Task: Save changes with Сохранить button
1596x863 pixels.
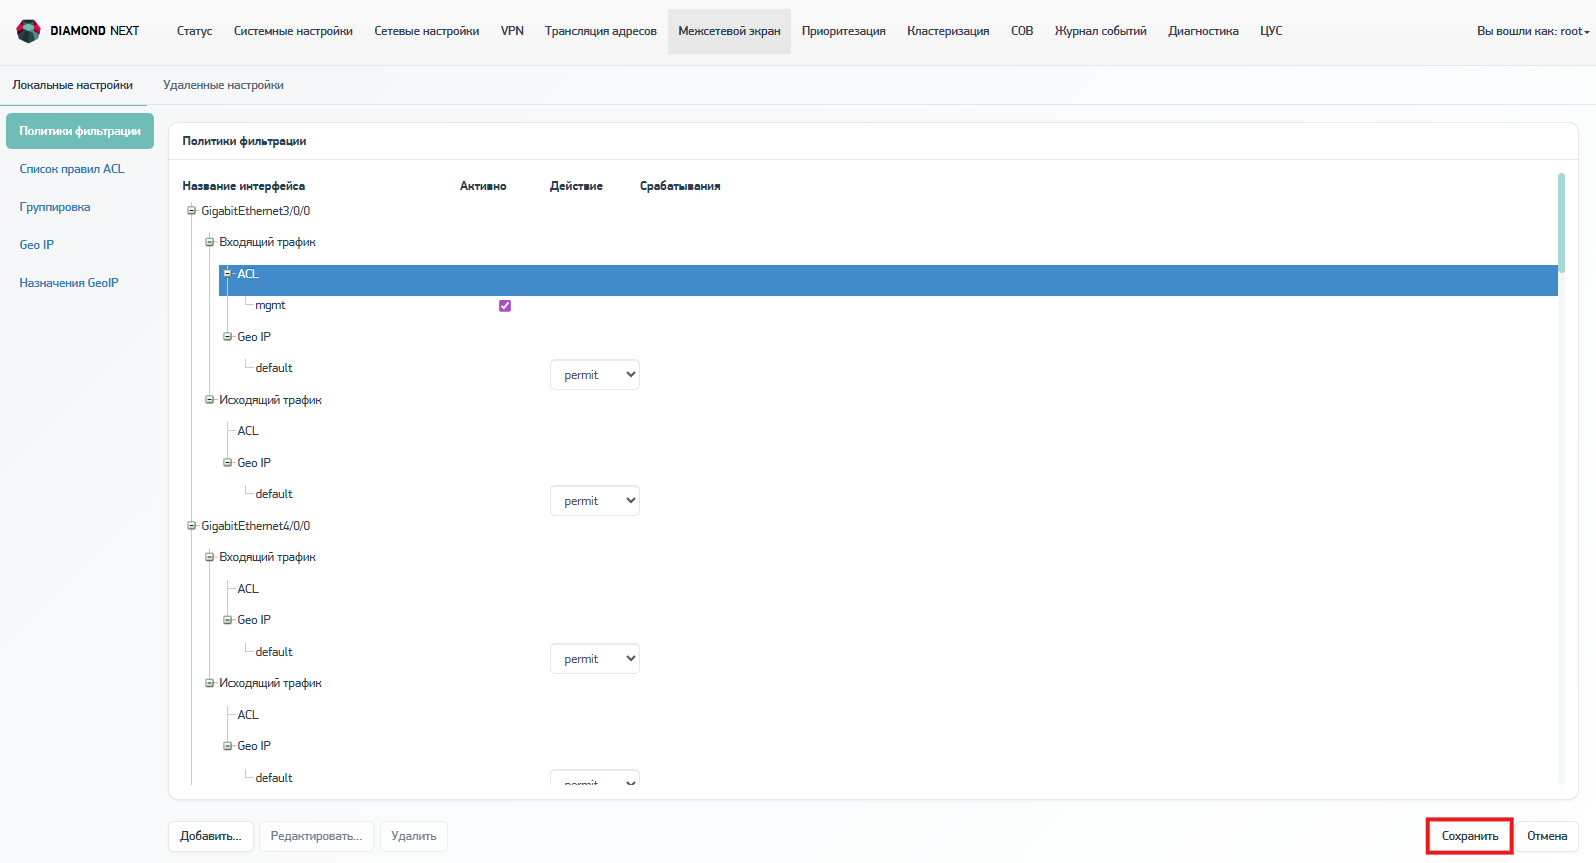Action: 1470,836
